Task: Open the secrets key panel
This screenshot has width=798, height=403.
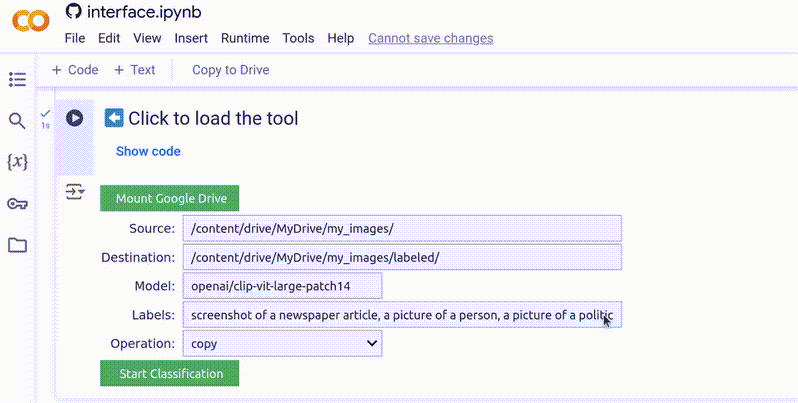Action: [x=17, y=204]
